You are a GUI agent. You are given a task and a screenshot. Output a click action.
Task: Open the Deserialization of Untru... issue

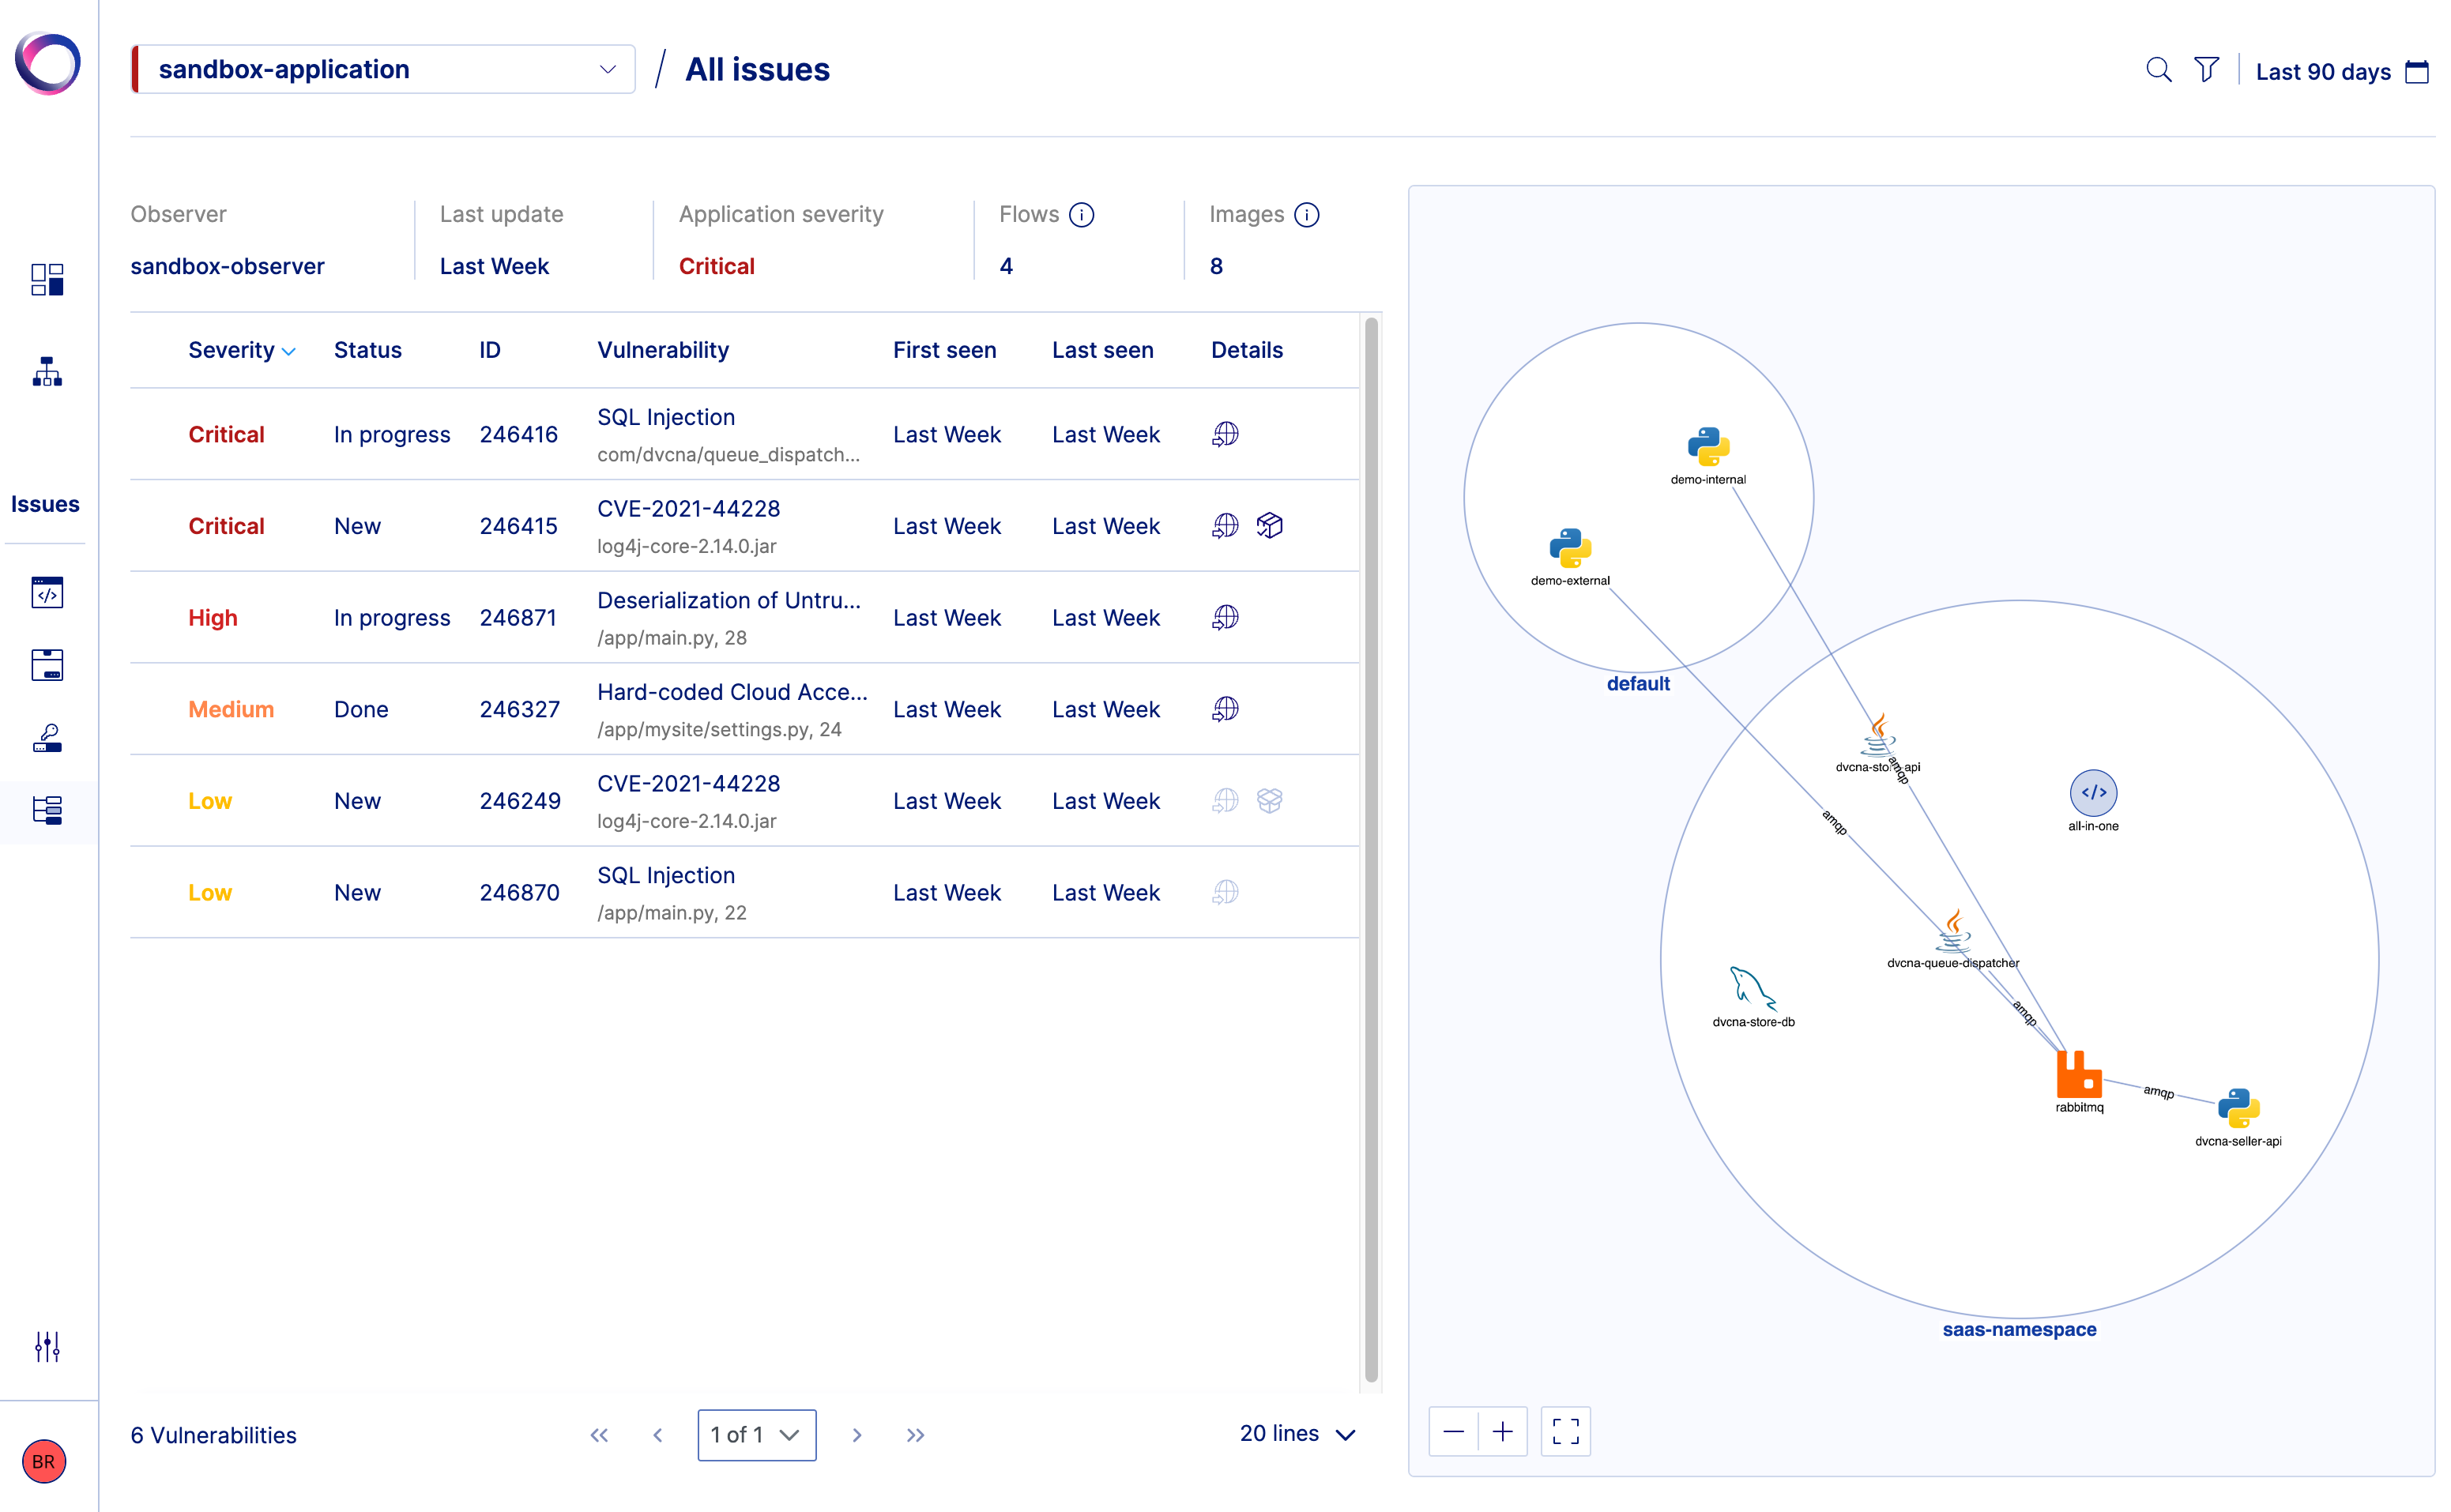[x=728, y=600]
